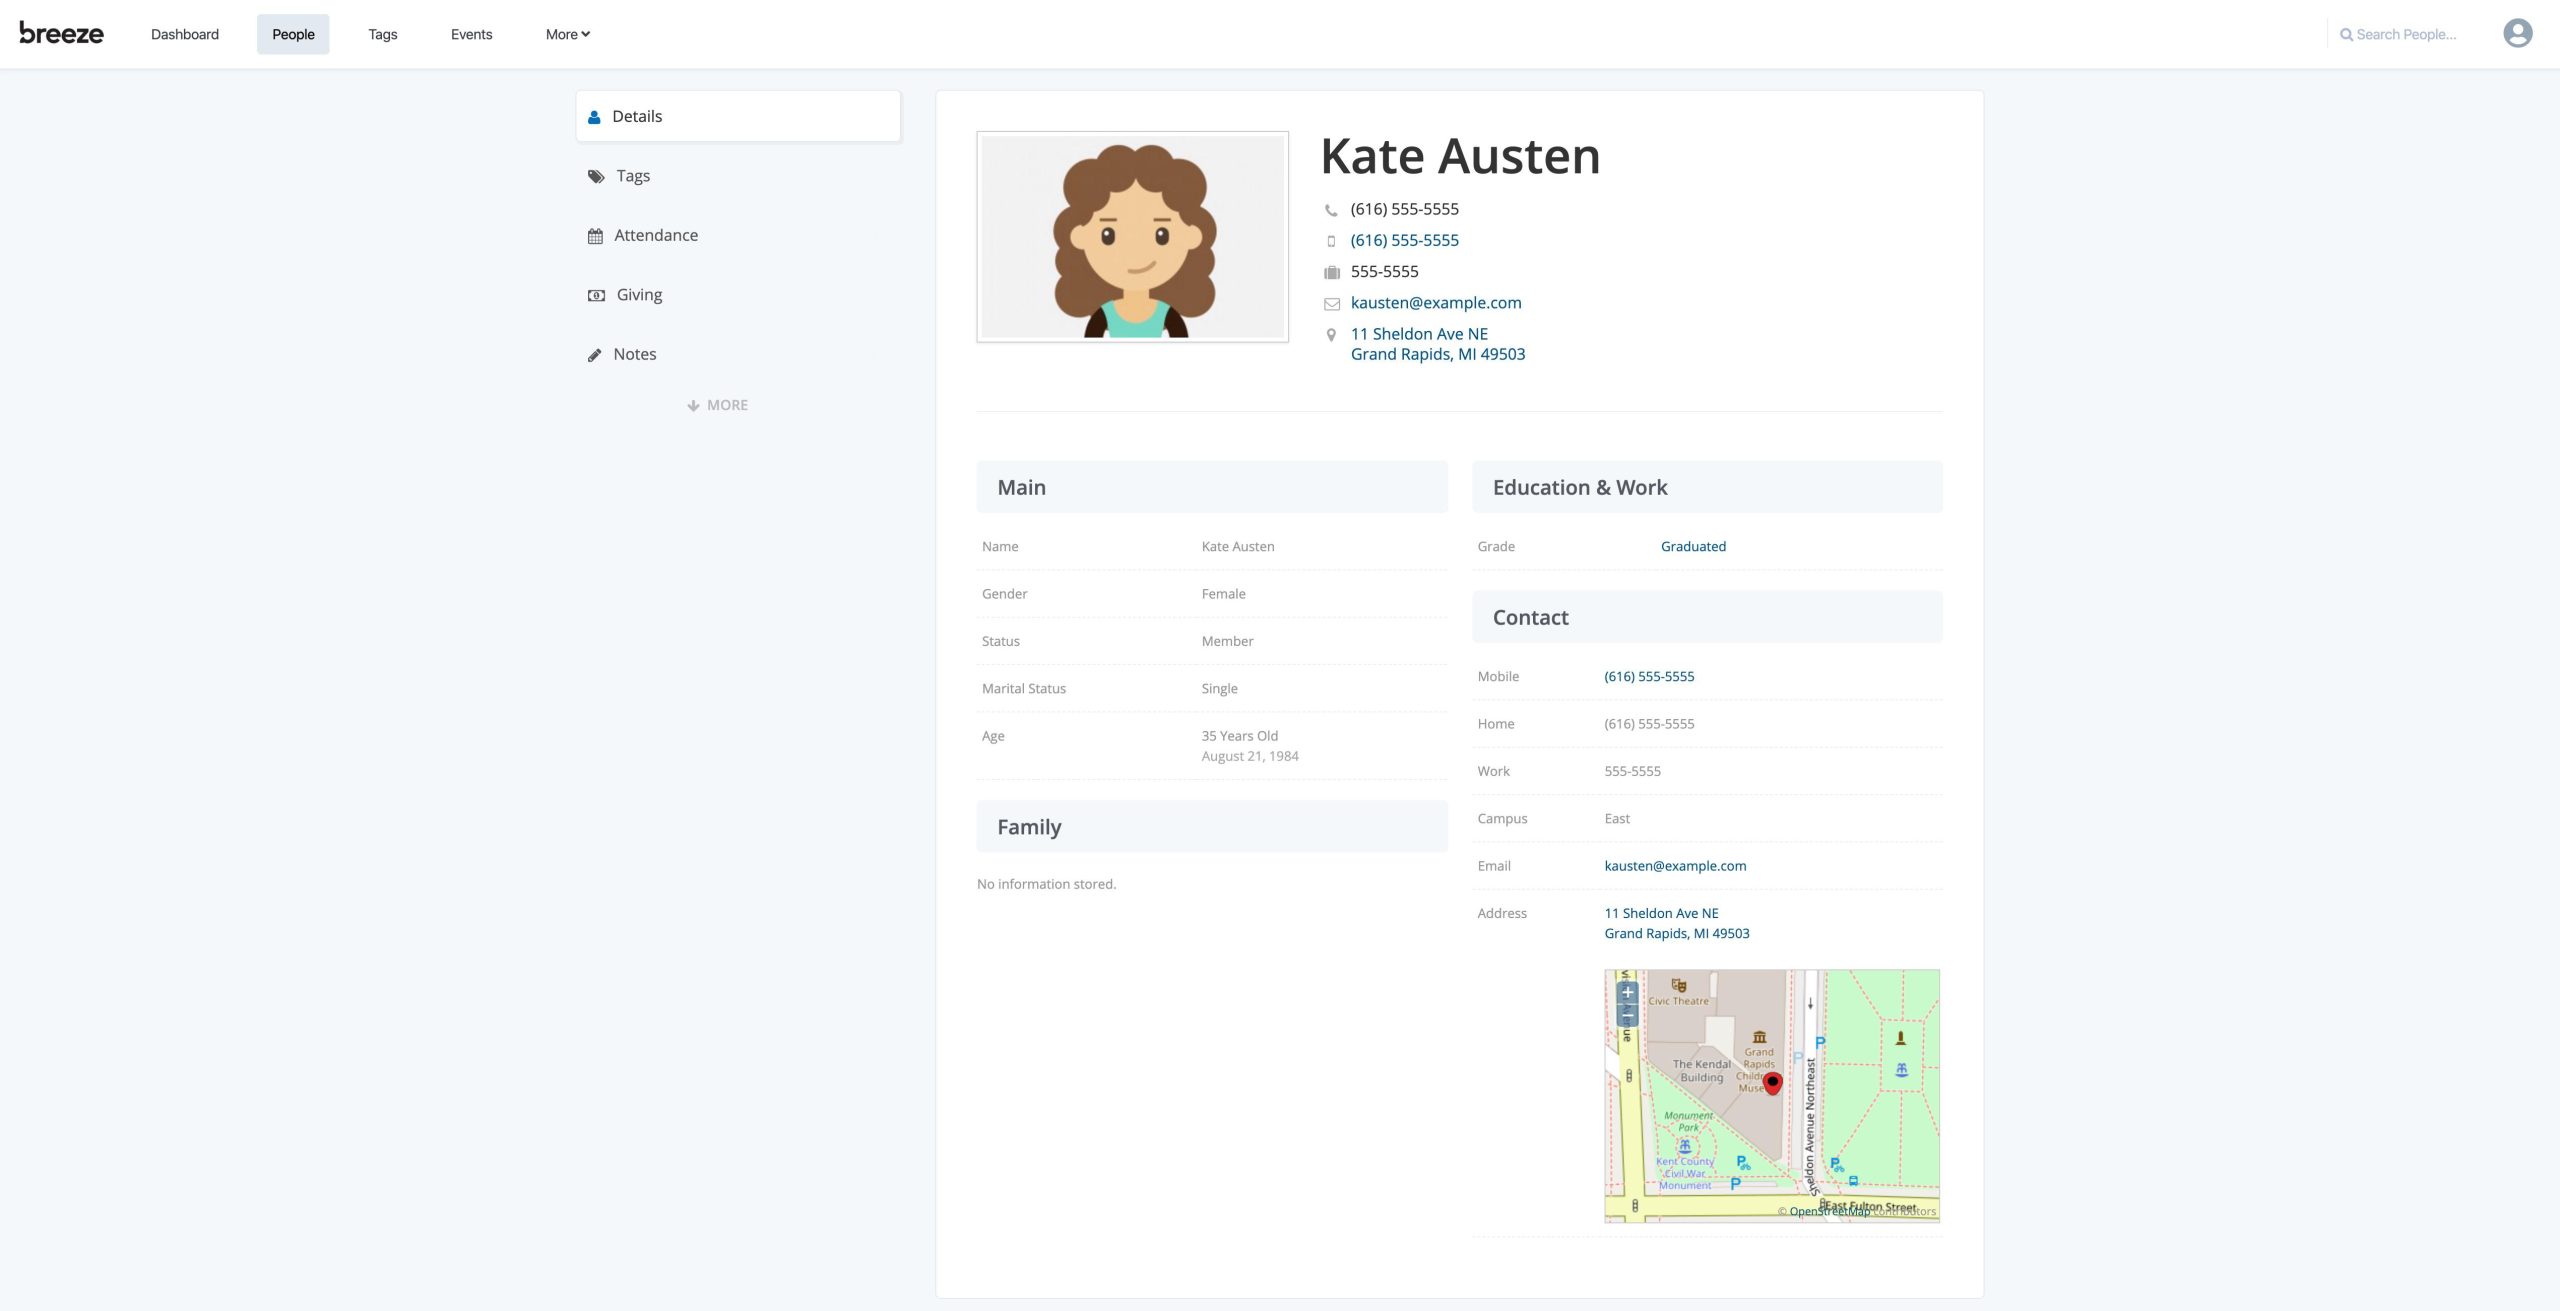Expand the More navigation dropdown

(567, 34)
